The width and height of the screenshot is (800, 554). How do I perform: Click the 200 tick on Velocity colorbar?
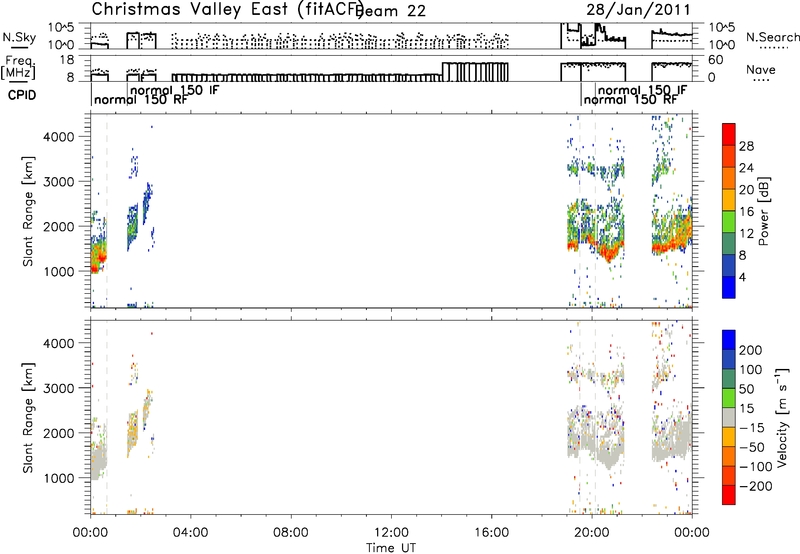click(751, 350)
